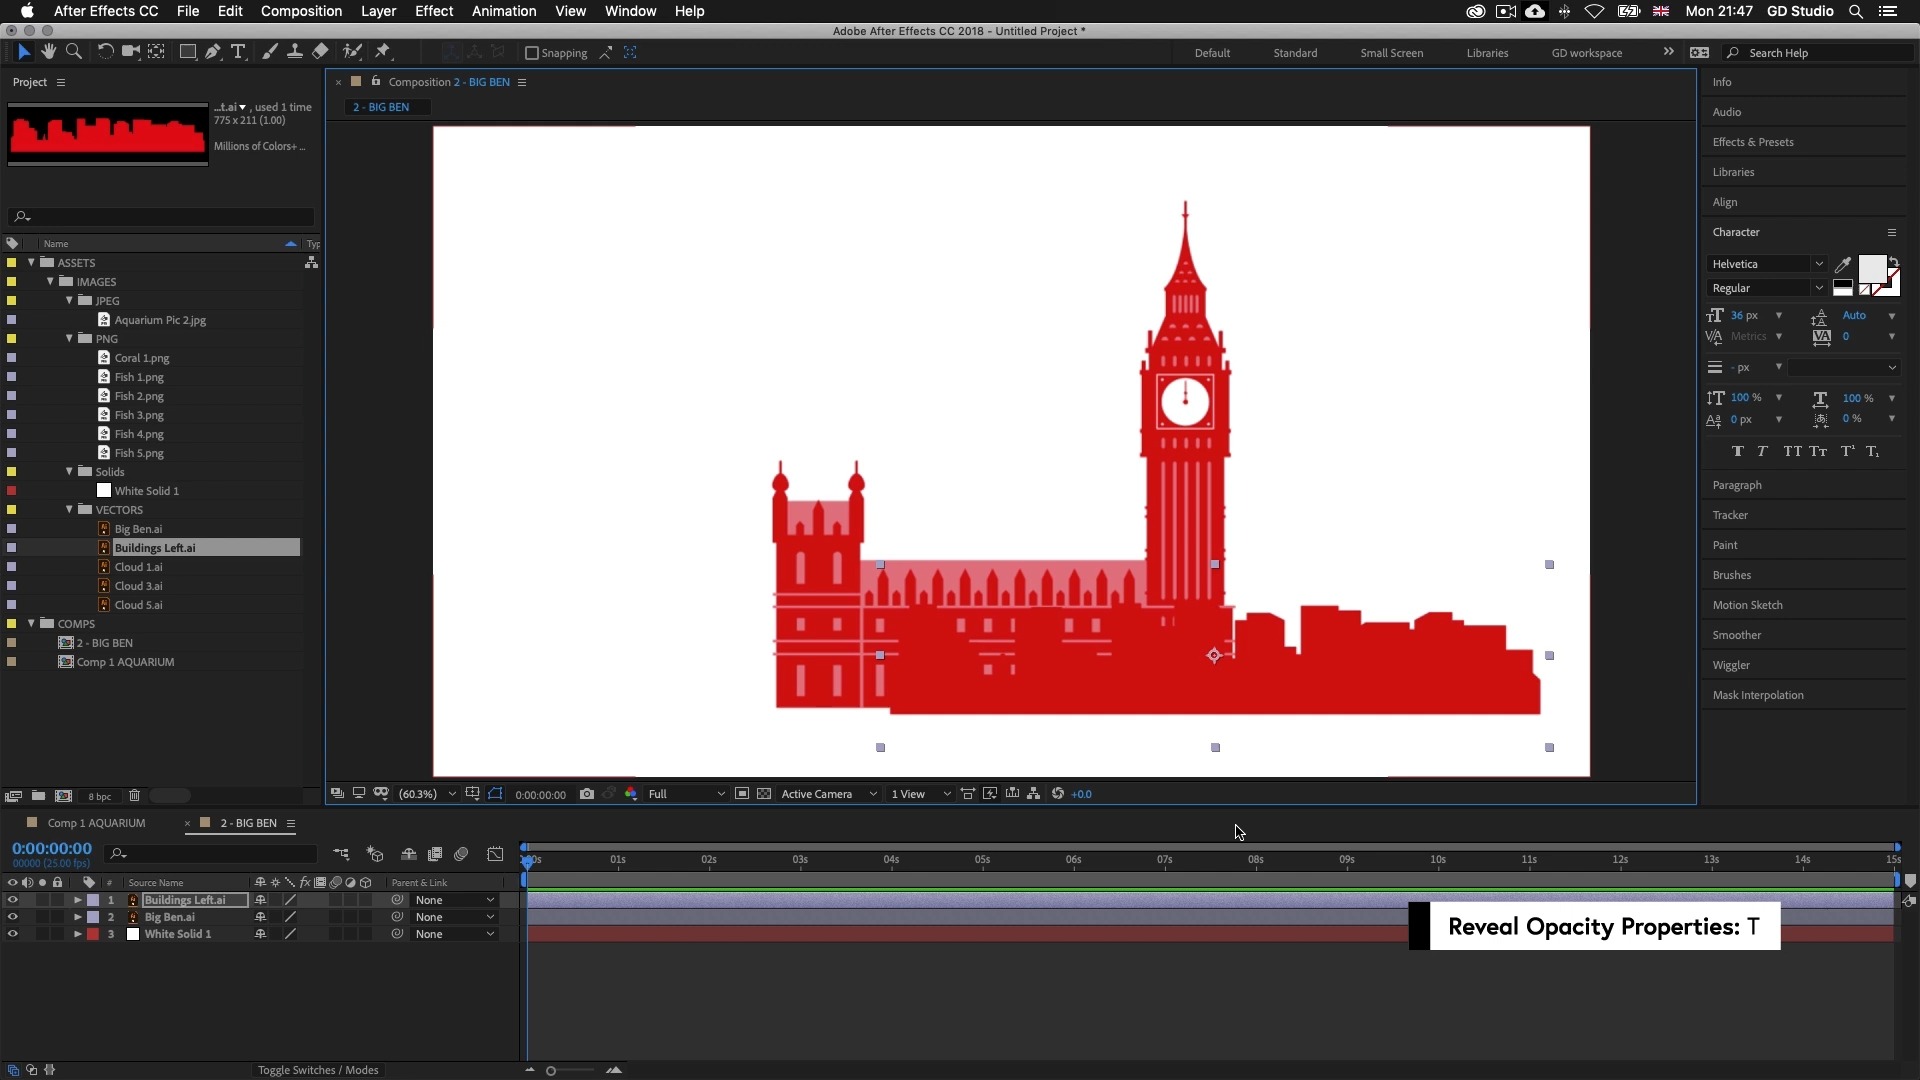Select the Rotation tool

point(105,52)
